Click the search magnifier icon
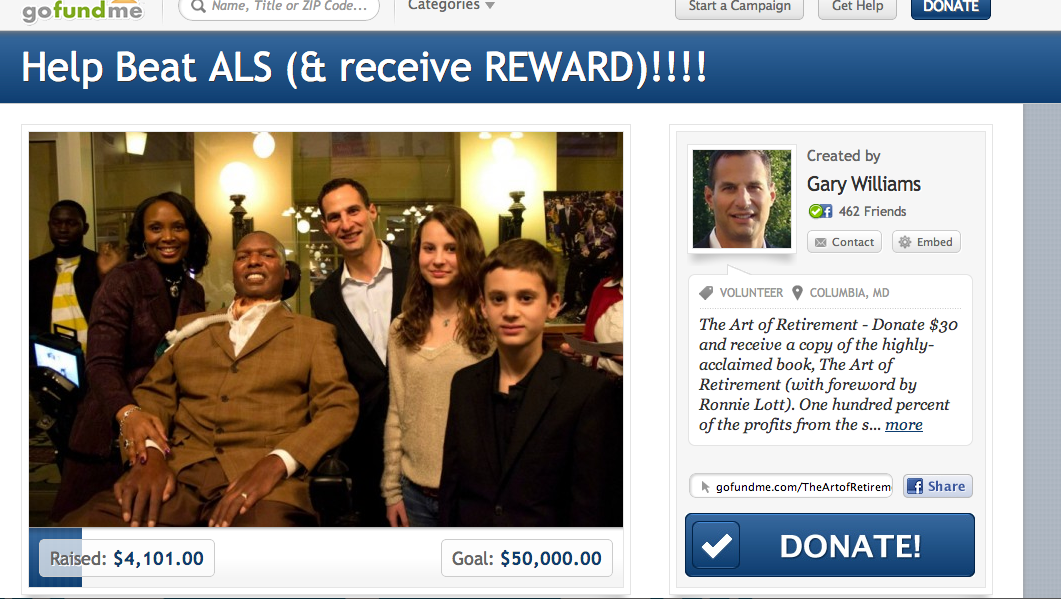This screenshot has width=1061, height=599. (x=198, y=7)
